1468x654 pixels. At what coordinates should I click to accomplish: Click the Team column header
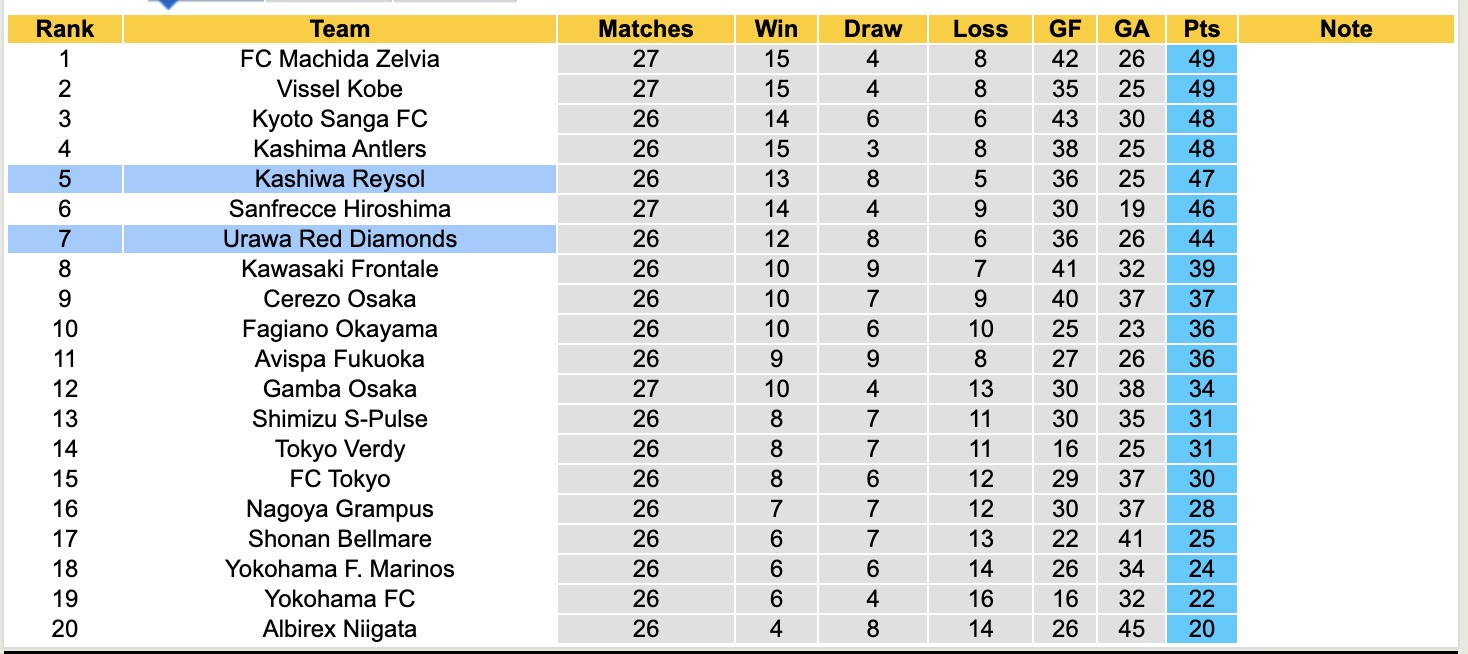click(340, 29)
